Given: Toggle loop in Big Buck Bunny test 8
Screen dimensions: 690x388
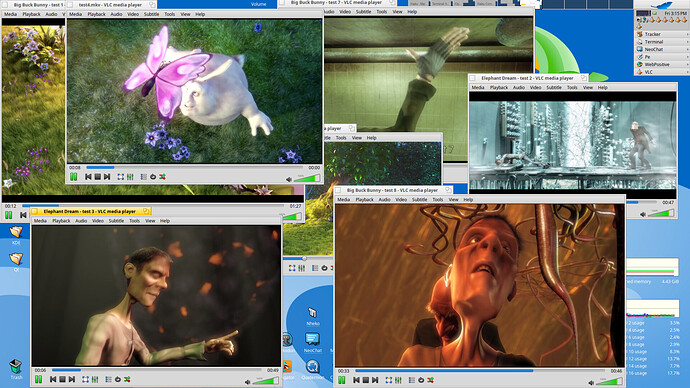Looking at the screenshot, I should [x=421, y=380].
